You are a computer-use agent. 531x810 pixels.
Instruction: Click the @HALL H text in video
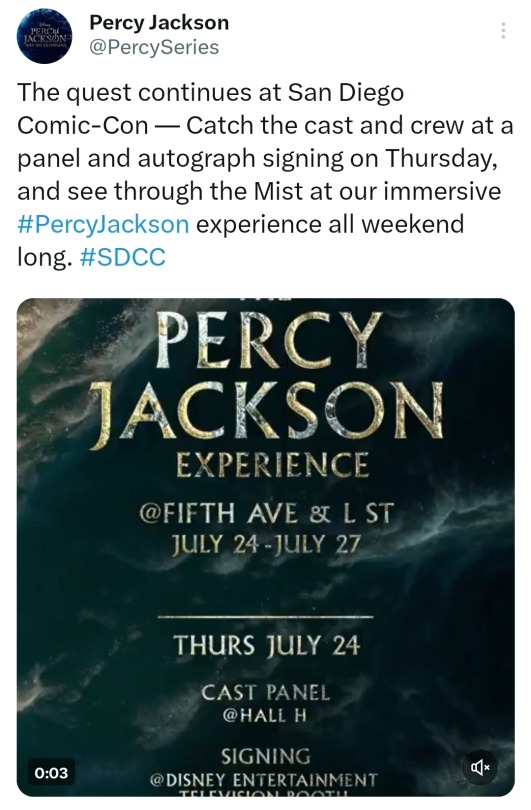point(264,715)
